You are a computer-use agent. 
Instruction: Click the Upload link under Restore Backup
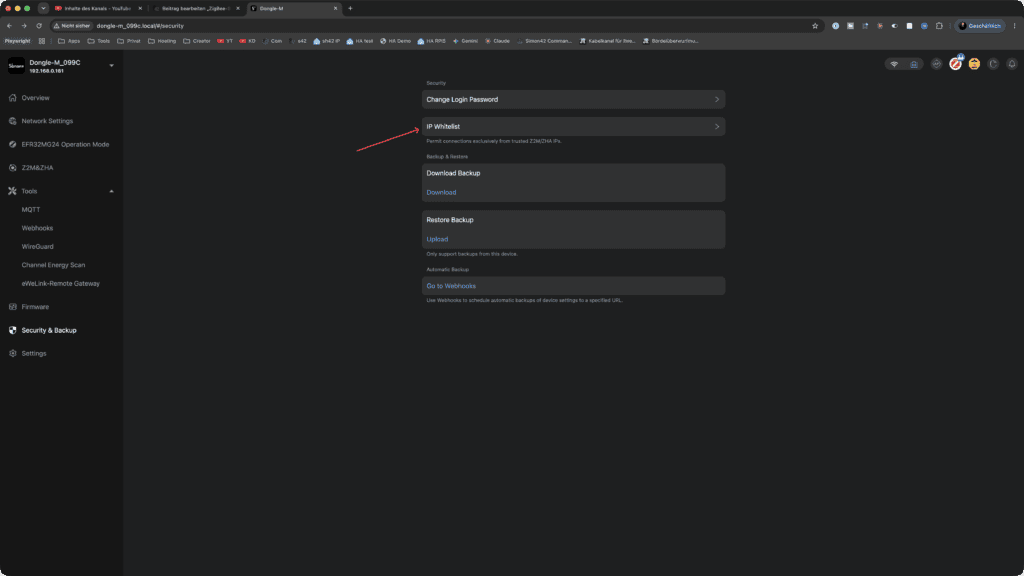pyautogui.click(x=437, y=240)
